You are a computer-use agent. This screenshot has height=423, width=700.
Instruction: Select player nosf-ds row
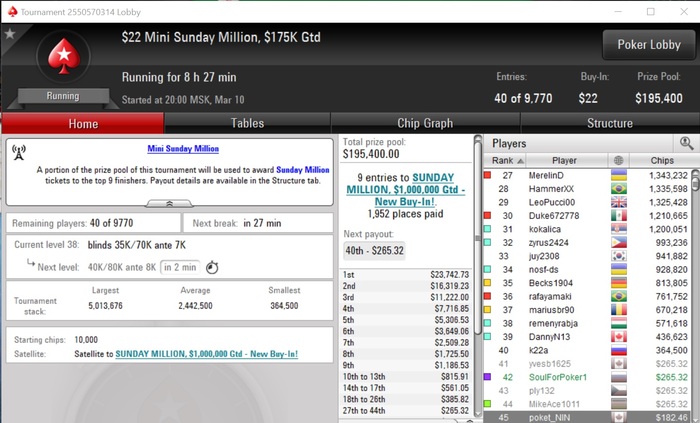(x=588, y=270)
